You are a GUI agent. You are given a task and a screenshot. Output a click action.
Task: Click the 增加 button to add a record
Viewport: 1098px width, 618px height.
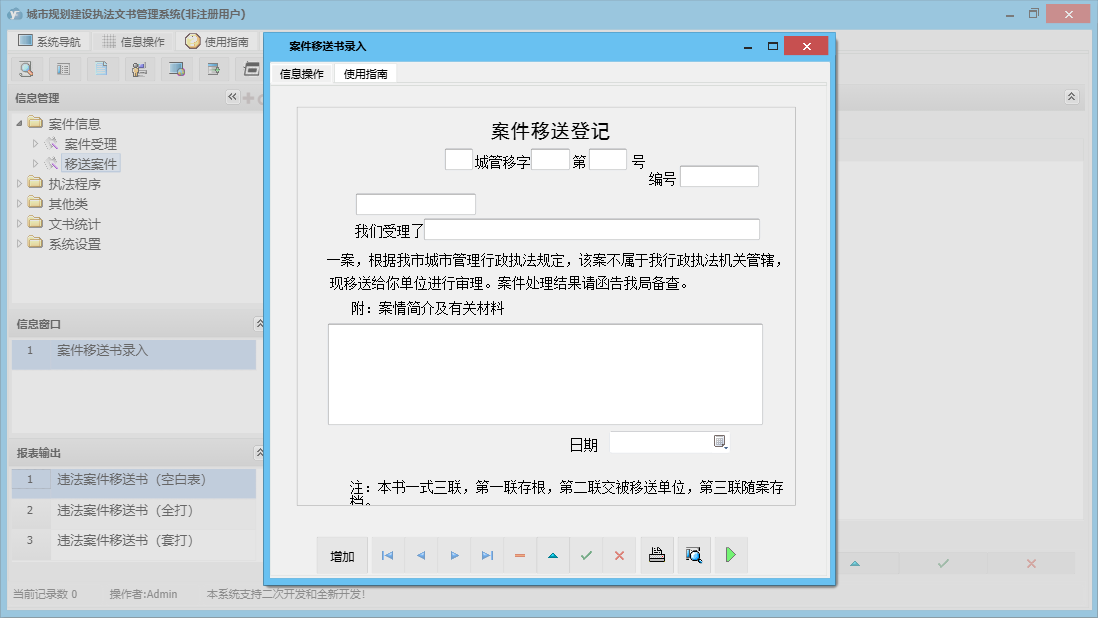(342, 555)
